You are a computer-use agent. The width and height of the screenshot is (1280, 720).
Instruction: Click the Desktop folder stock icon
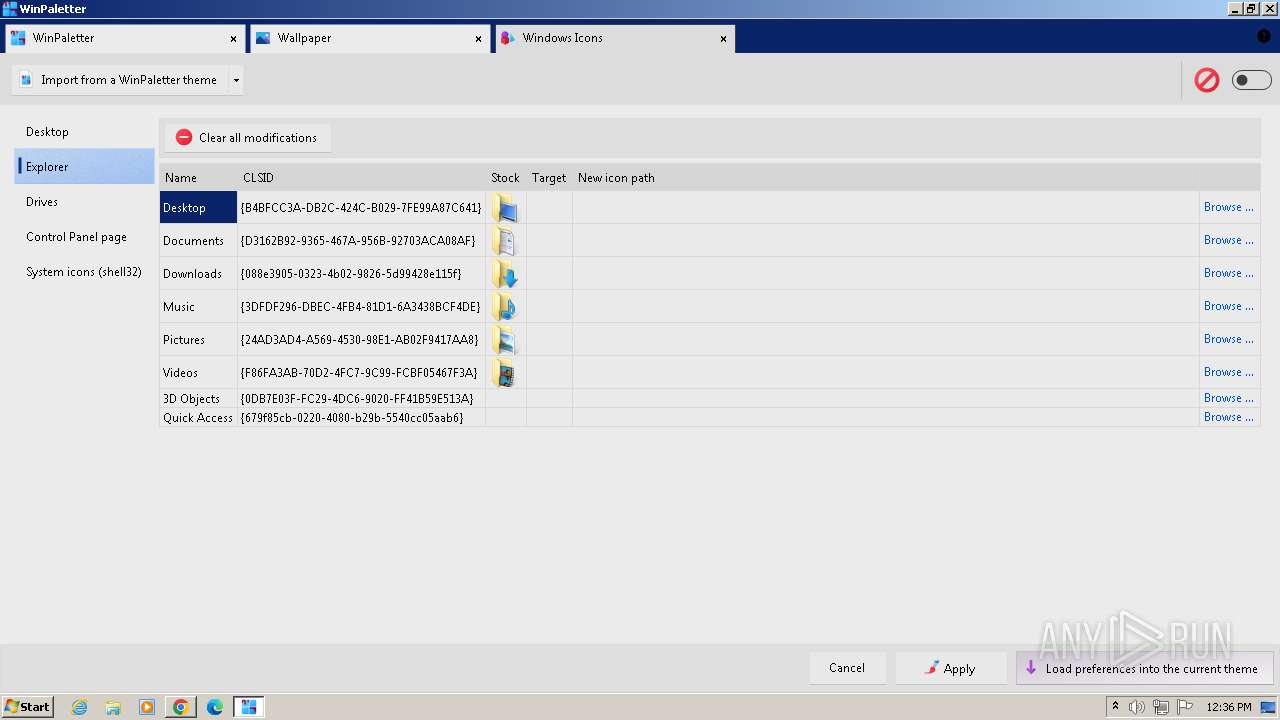[505, 208]
